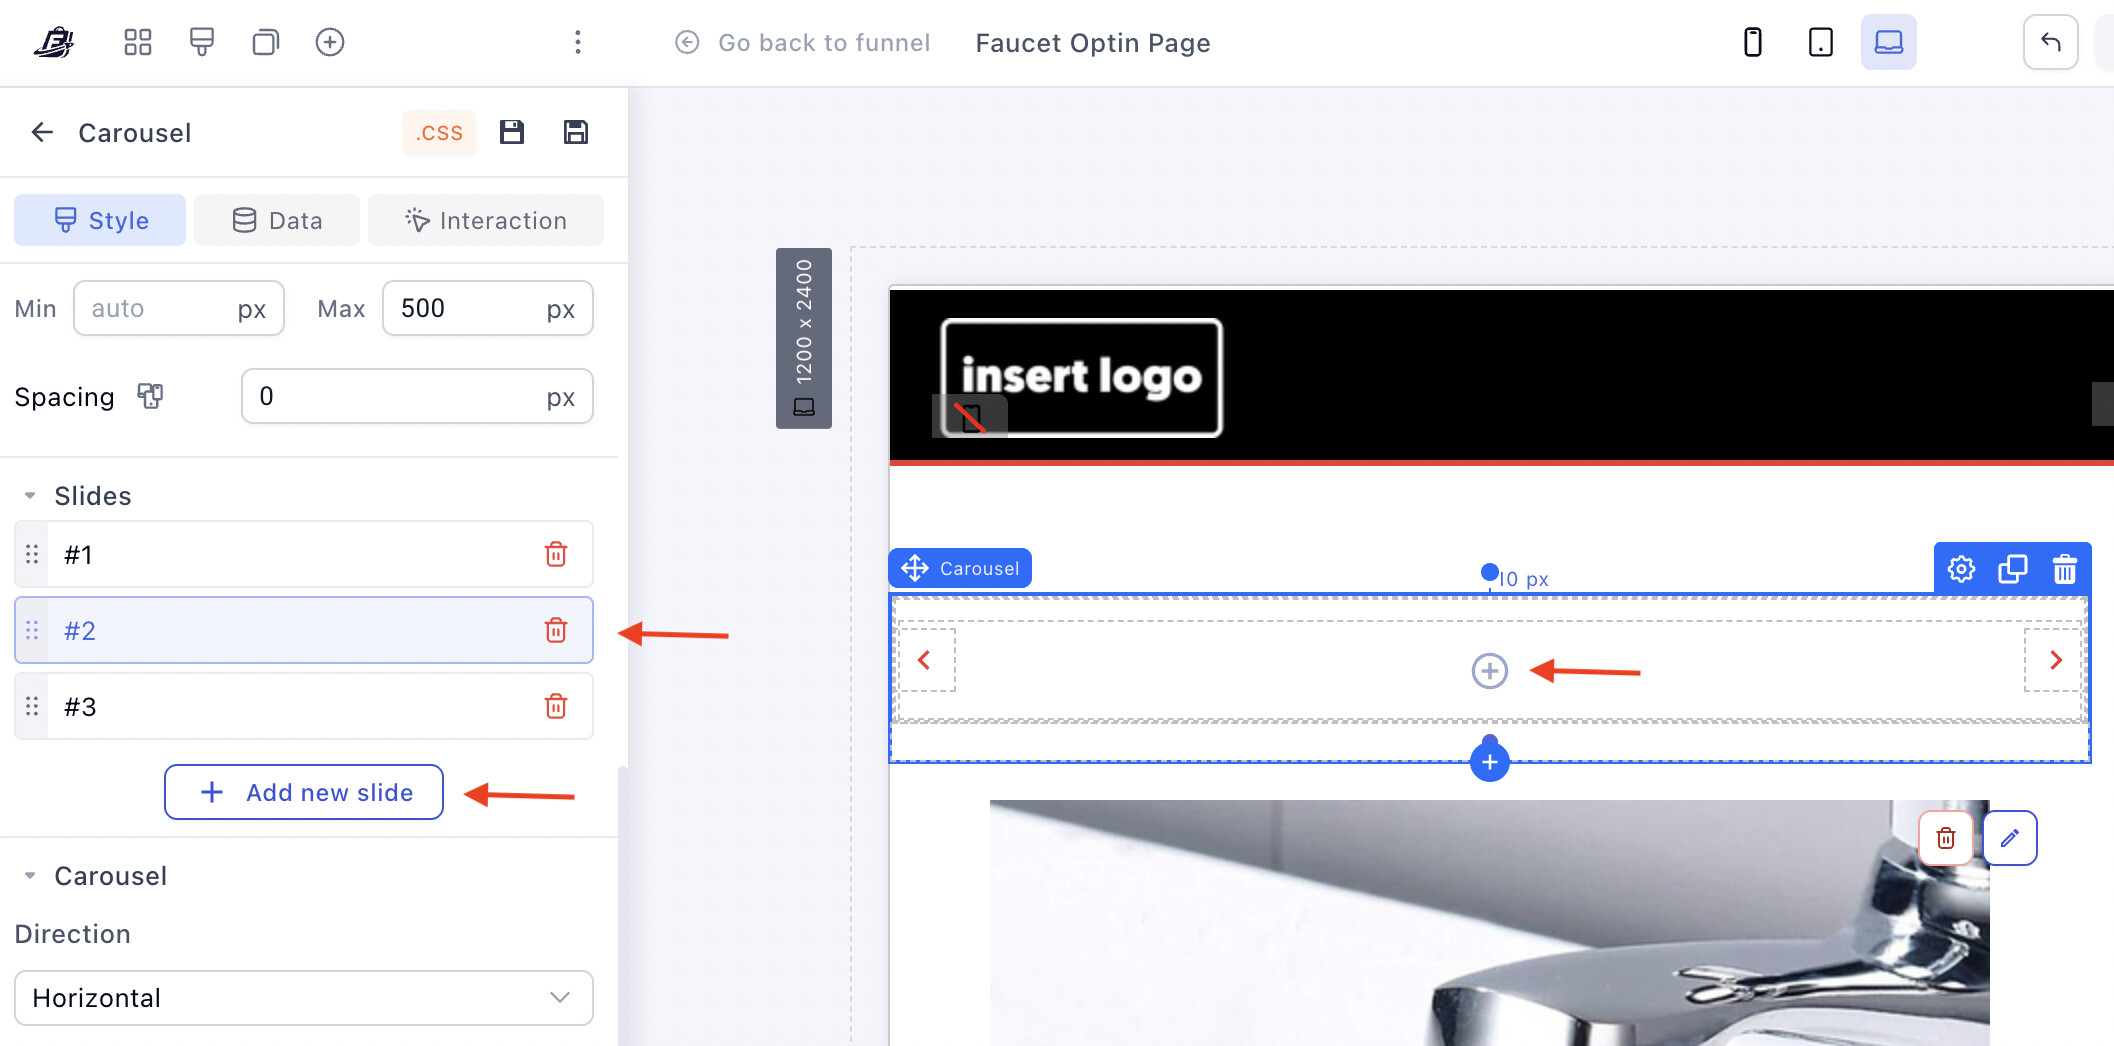Click the Carousel move handle label on canvas
Viewport: 2114px width, 1046px height.
[960, 568]
